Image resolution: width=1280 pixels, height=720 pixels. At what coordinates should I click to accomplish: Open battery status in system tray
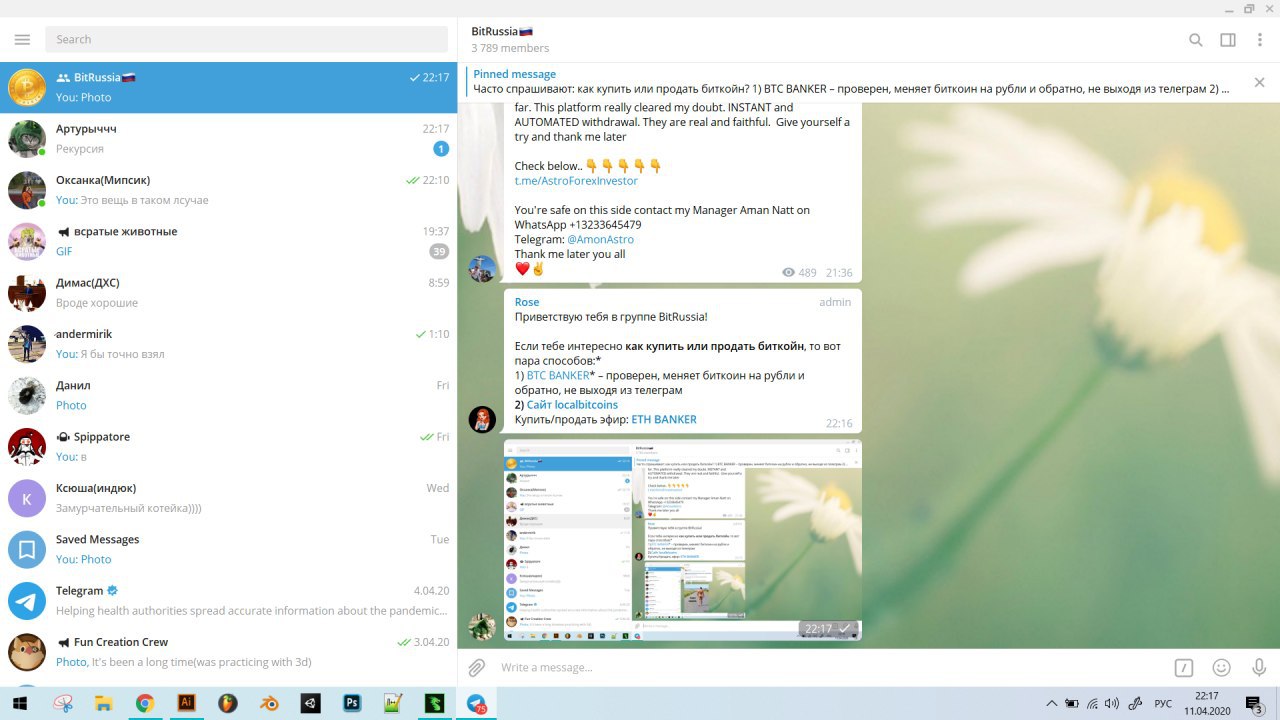coord(1071,703)
